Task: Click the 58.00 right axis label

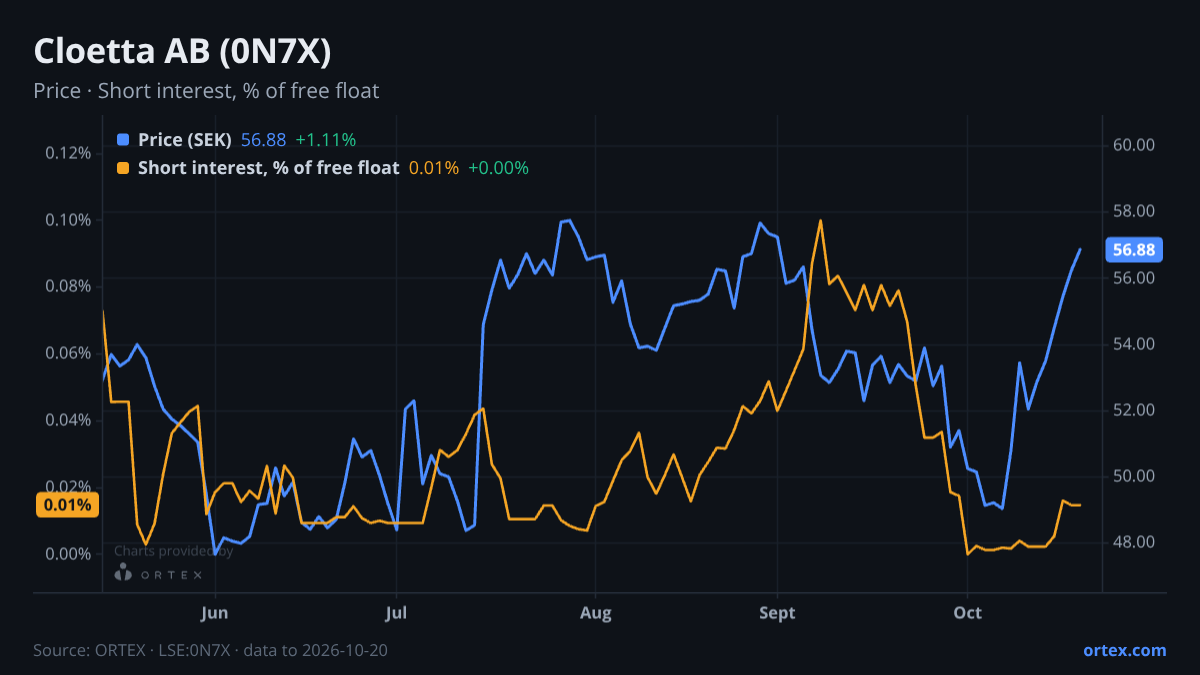Action: [1134, 211]
